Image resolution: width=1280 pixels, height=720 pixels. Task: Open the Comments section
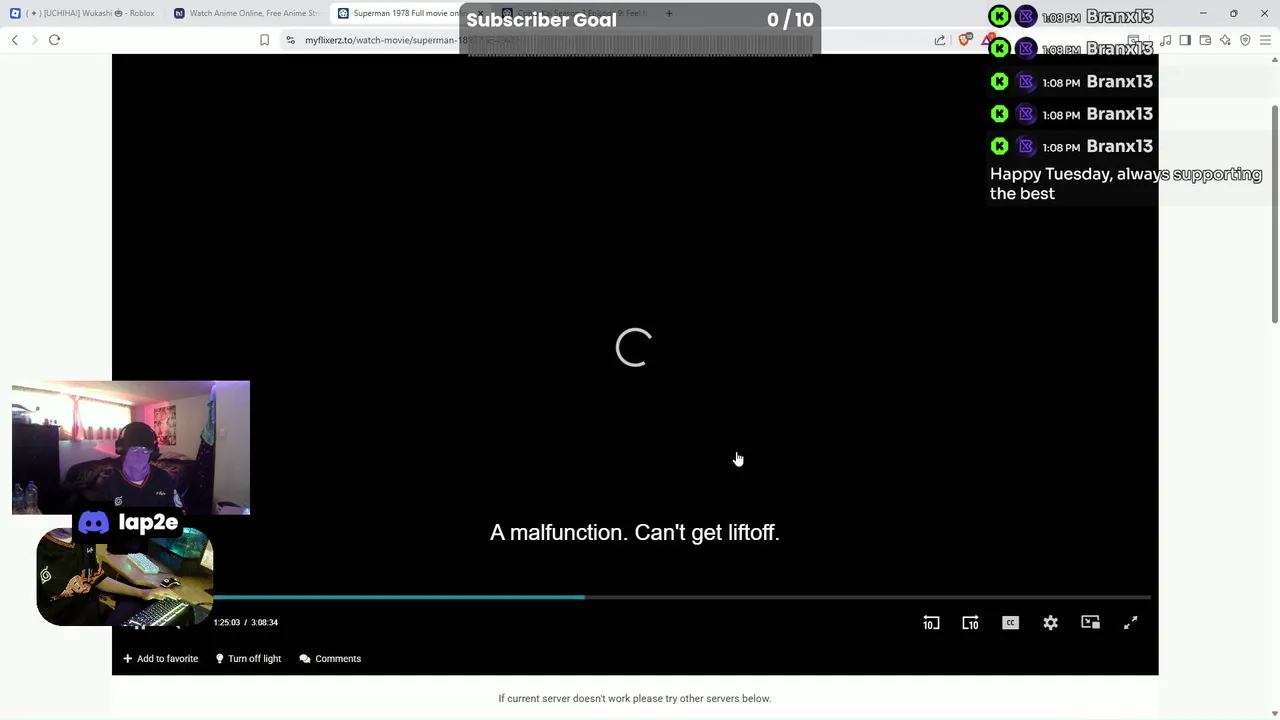(330, 659)
